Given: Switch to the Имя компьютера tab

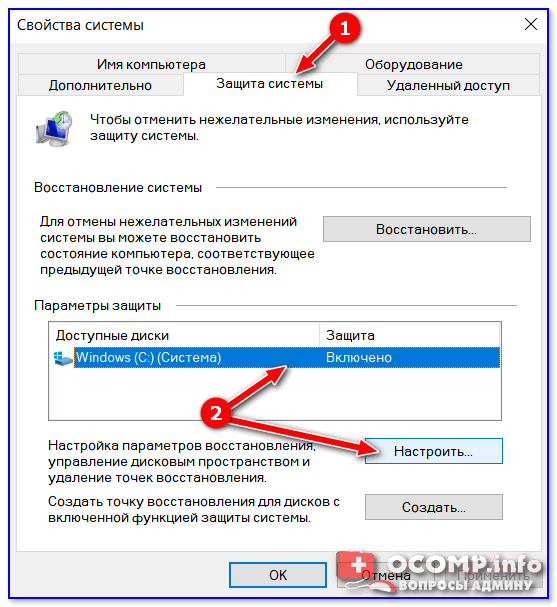Looking at the screenshot, I should pyautogui.click(x=151, y=64).
